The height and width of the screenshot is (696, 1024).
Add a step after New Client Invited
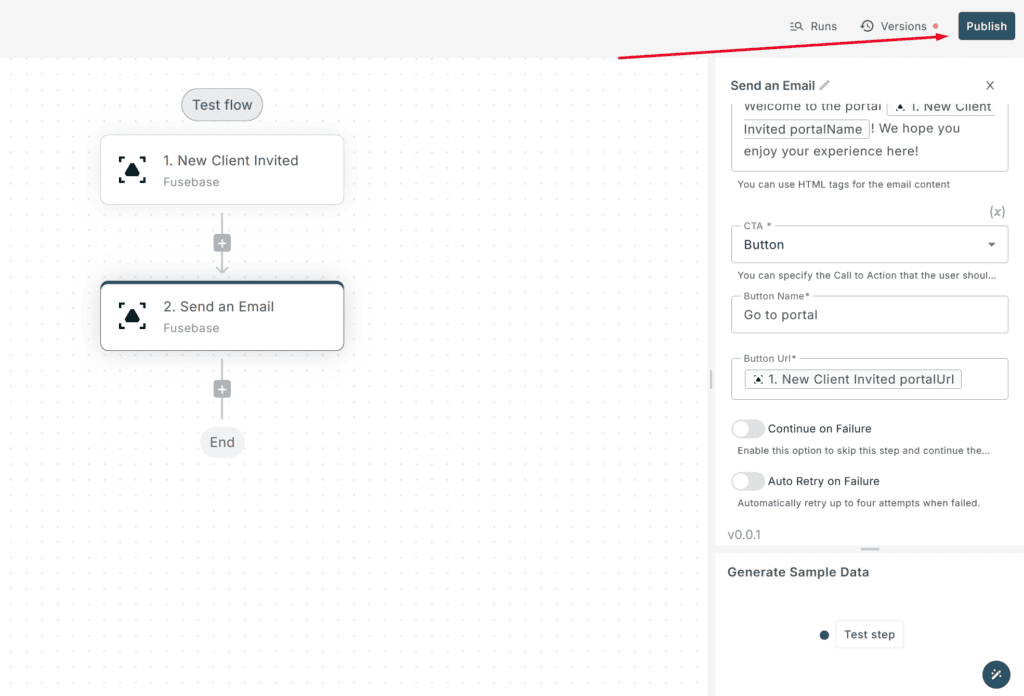222,244
